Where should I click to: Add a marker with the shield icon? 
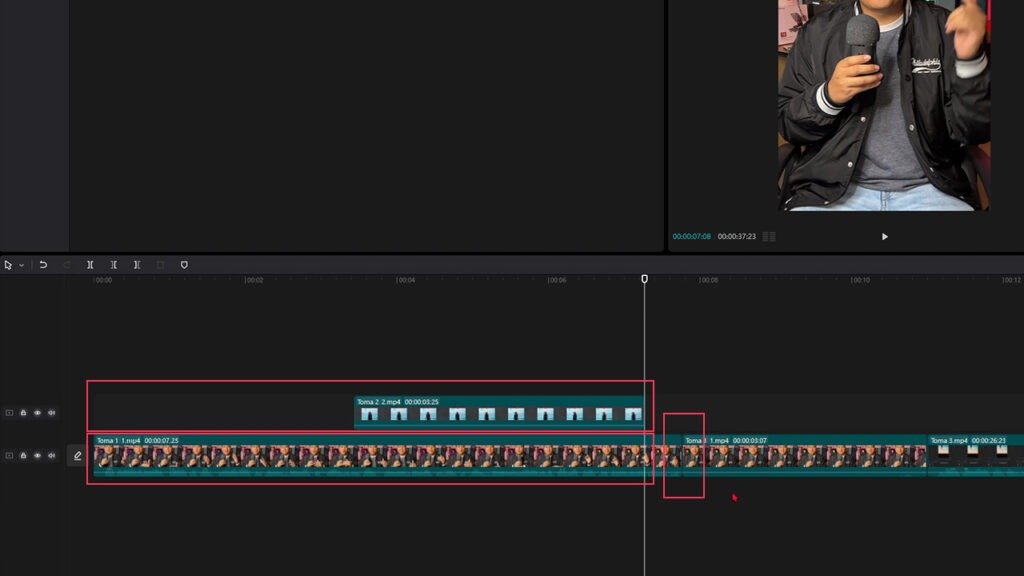tap(184, 264)
